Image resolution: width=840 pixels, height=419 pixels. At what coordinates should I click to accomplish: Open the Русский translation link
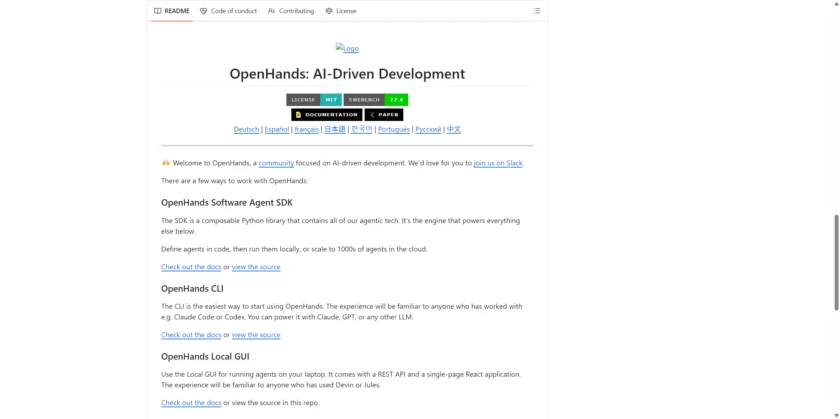tap(428, 130)
